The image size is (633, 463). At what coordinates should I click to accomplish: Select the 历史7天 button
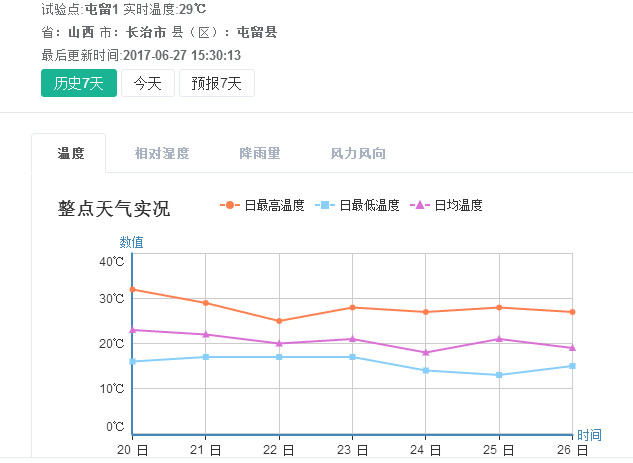79,83
